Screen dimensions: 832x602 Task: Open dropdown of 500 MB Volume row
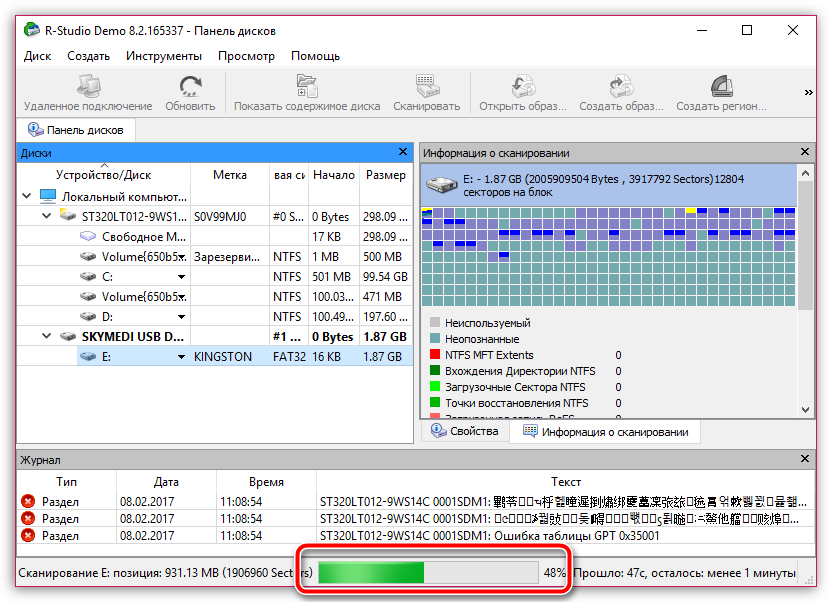[183, 257]
